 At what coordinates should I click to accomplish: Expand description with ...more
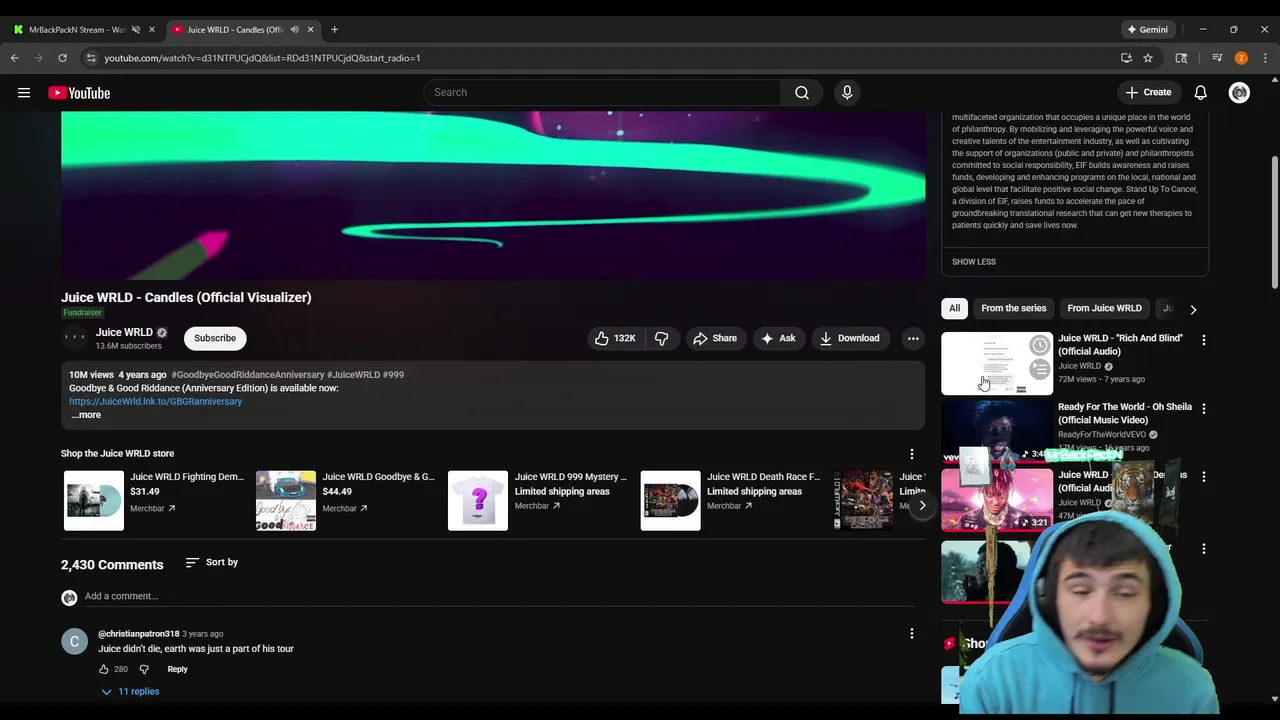pos(86,415)
